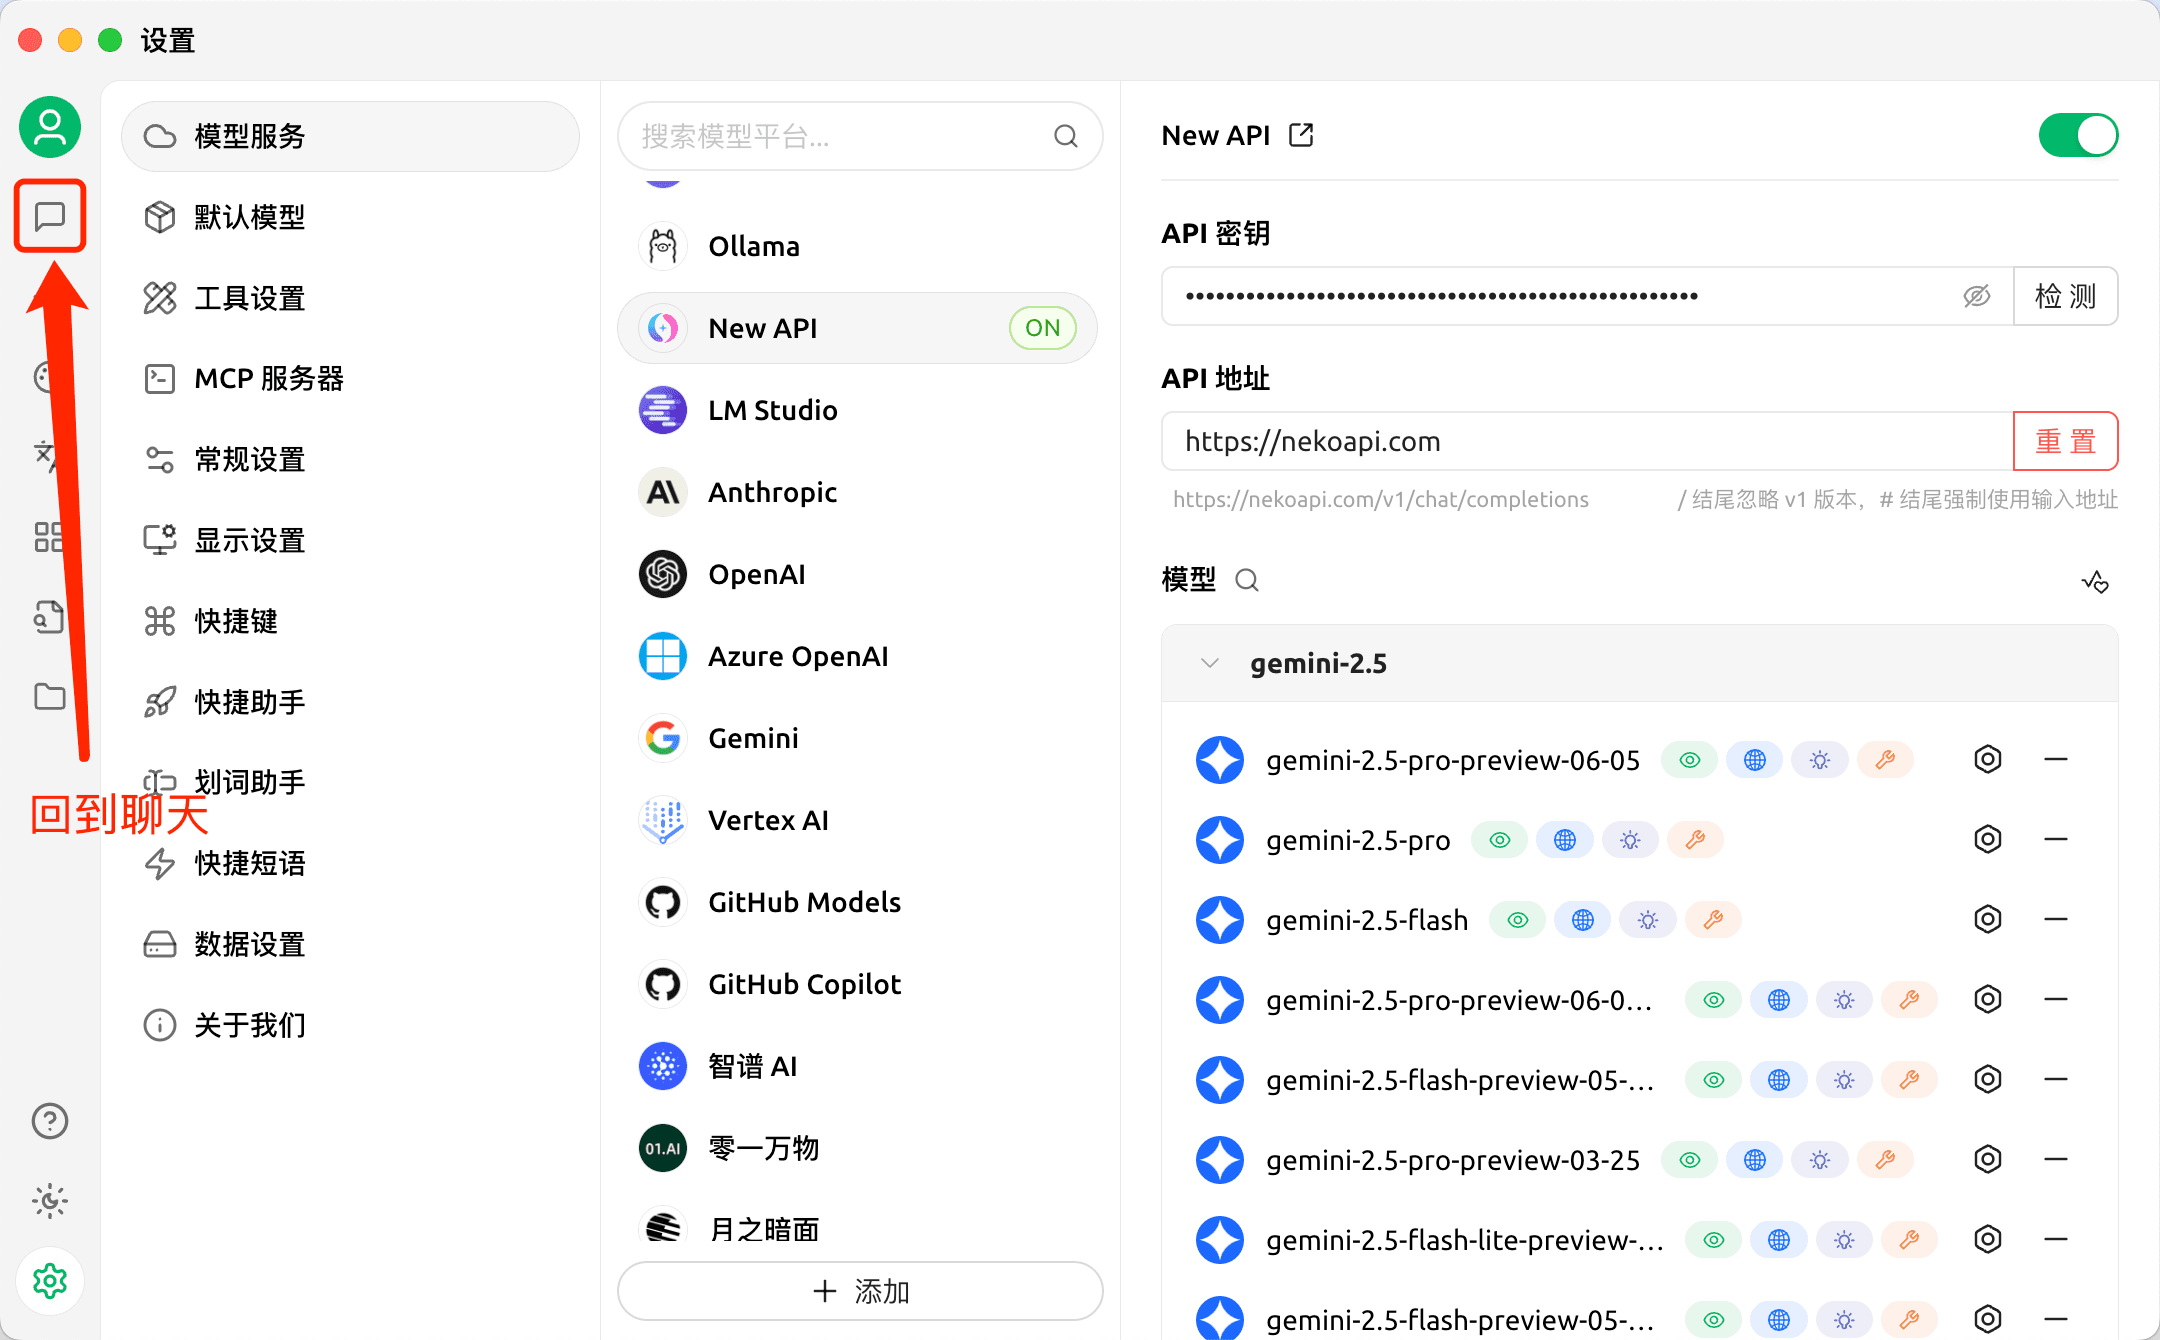Open settings gear for gemini-2.5-pro model

(x=1987, y=839)
